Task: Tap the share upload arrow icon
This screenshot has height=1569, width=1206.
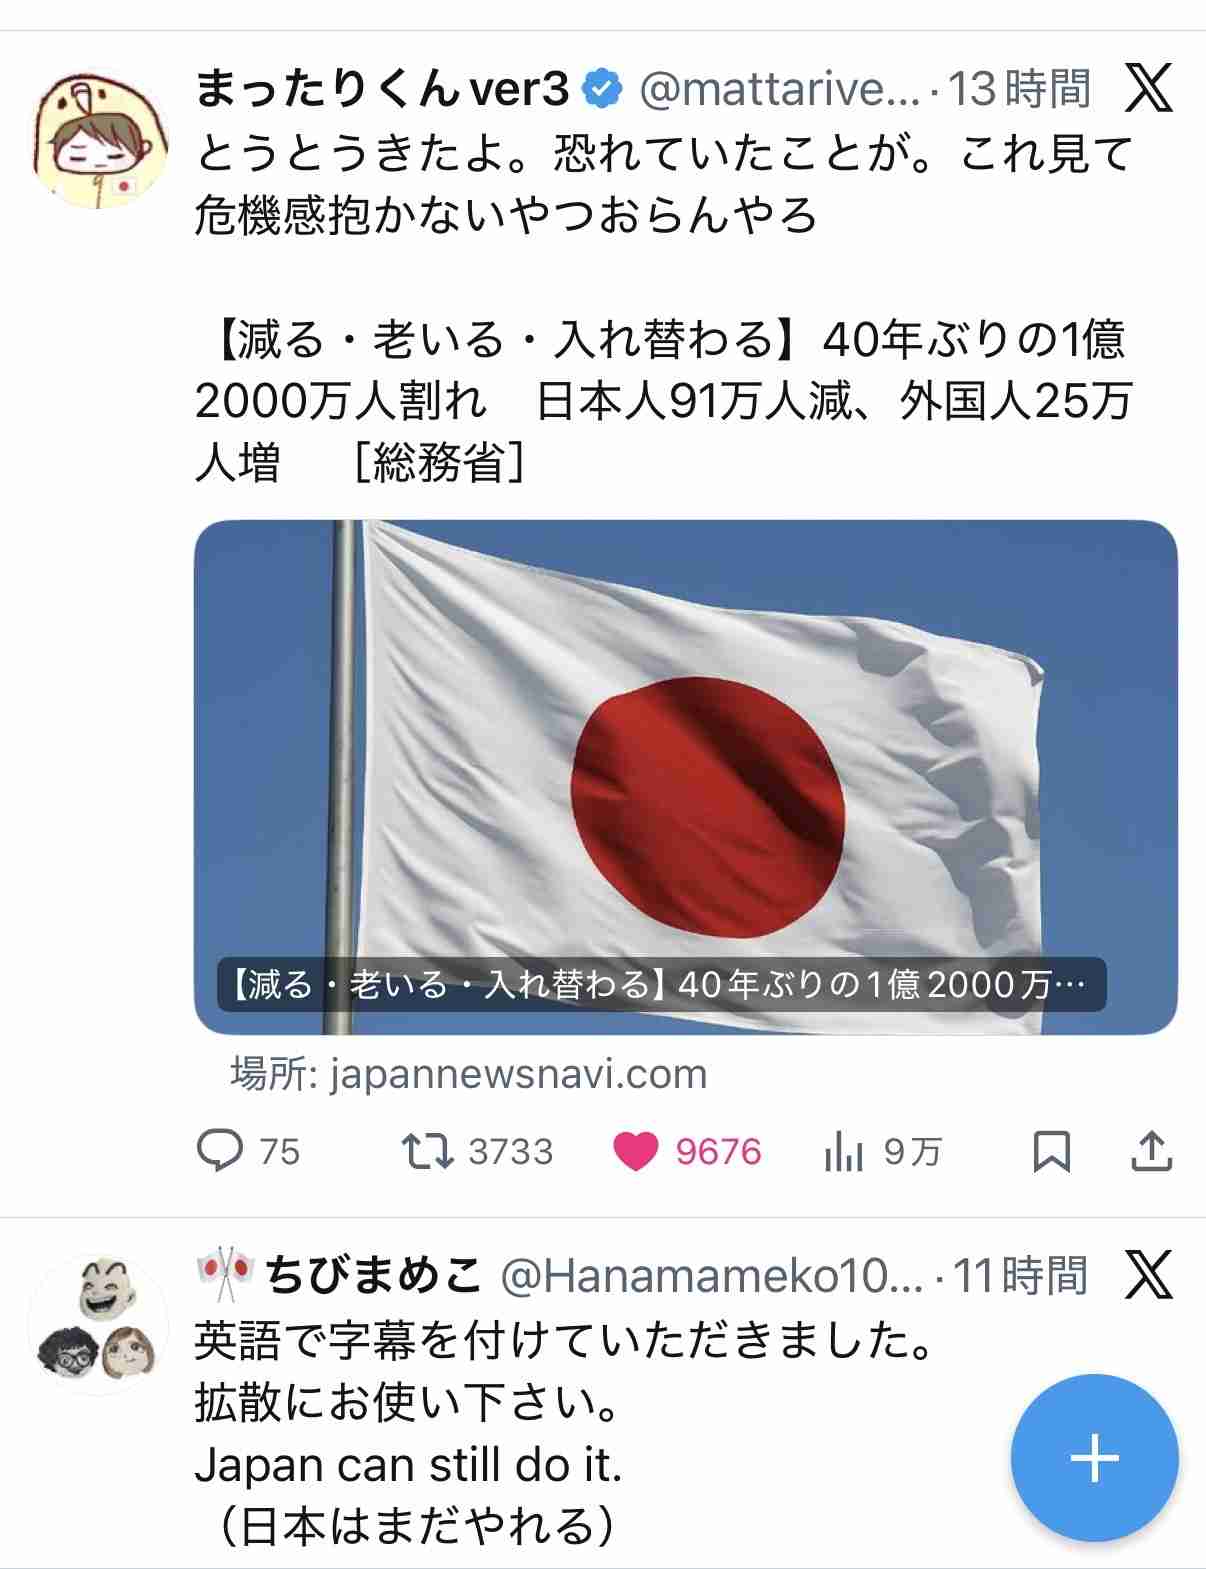Action: pos(1151,1151)
